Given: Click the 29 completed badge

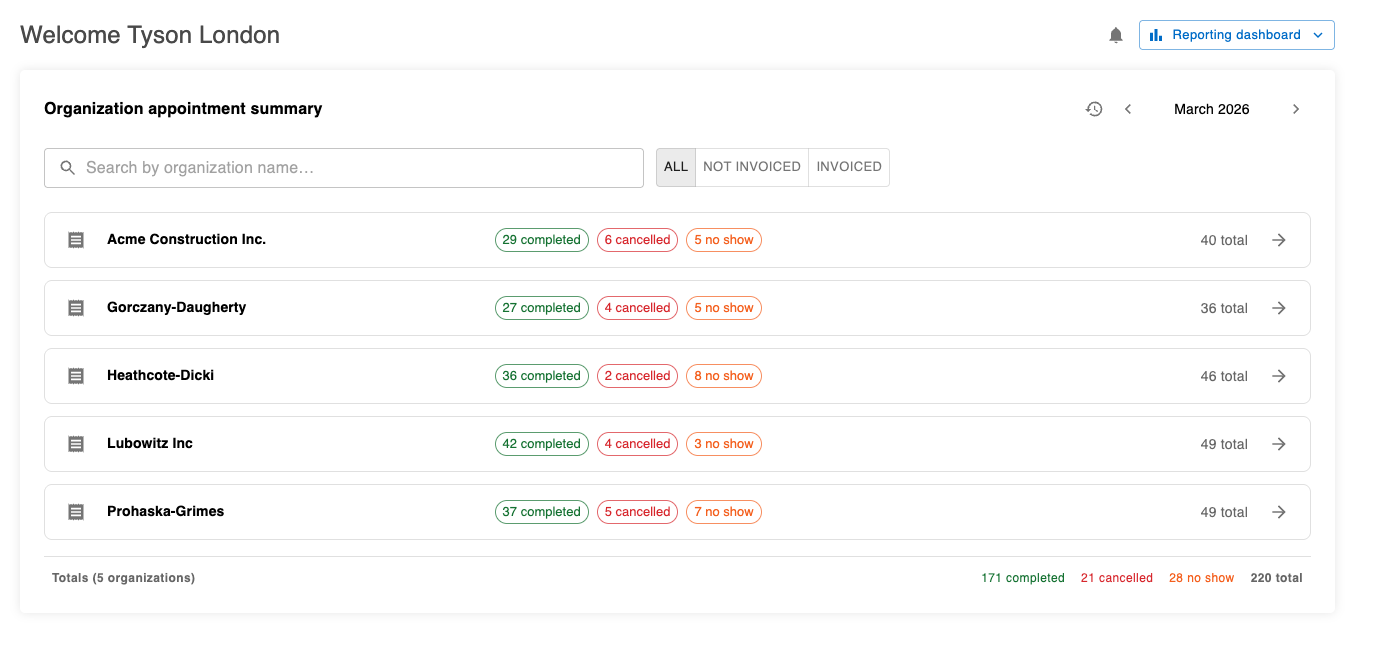Looking at the screenshot, I should pyautogui.click(x=541, y=240).
